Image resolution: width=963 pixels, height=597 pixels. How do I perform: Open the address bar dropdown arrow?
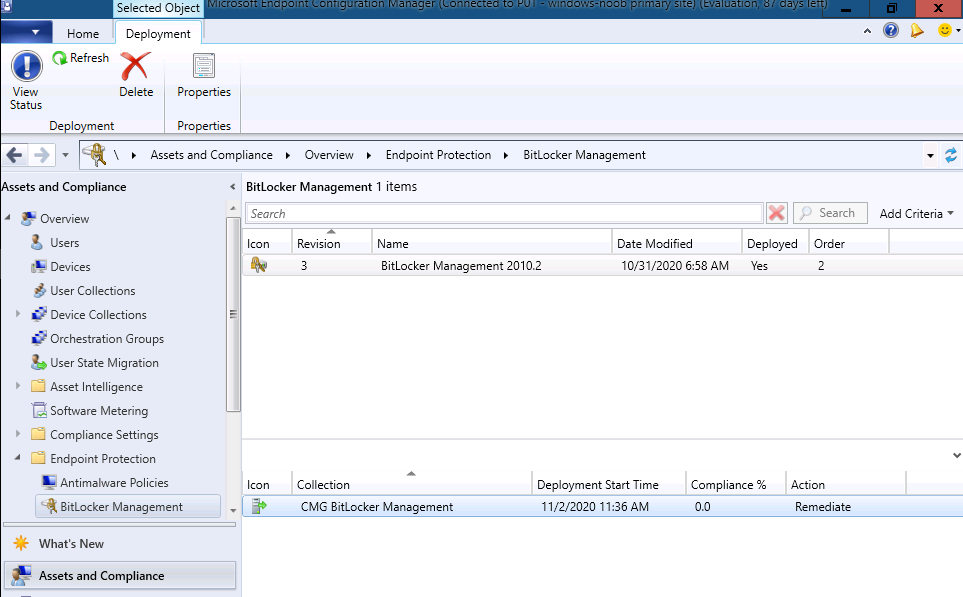coord(930,155)
